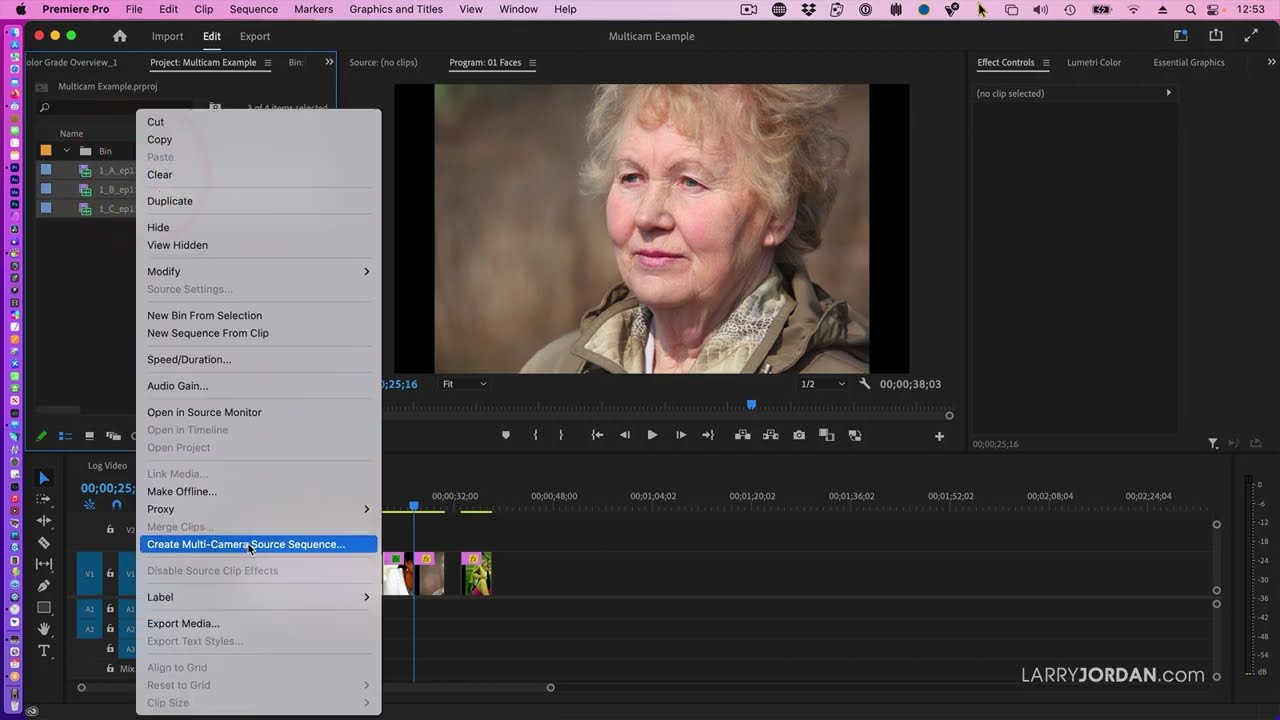Toggle insert sequences as nests
The height and width of the screenshot is (720, 1280).
(89, 506)
